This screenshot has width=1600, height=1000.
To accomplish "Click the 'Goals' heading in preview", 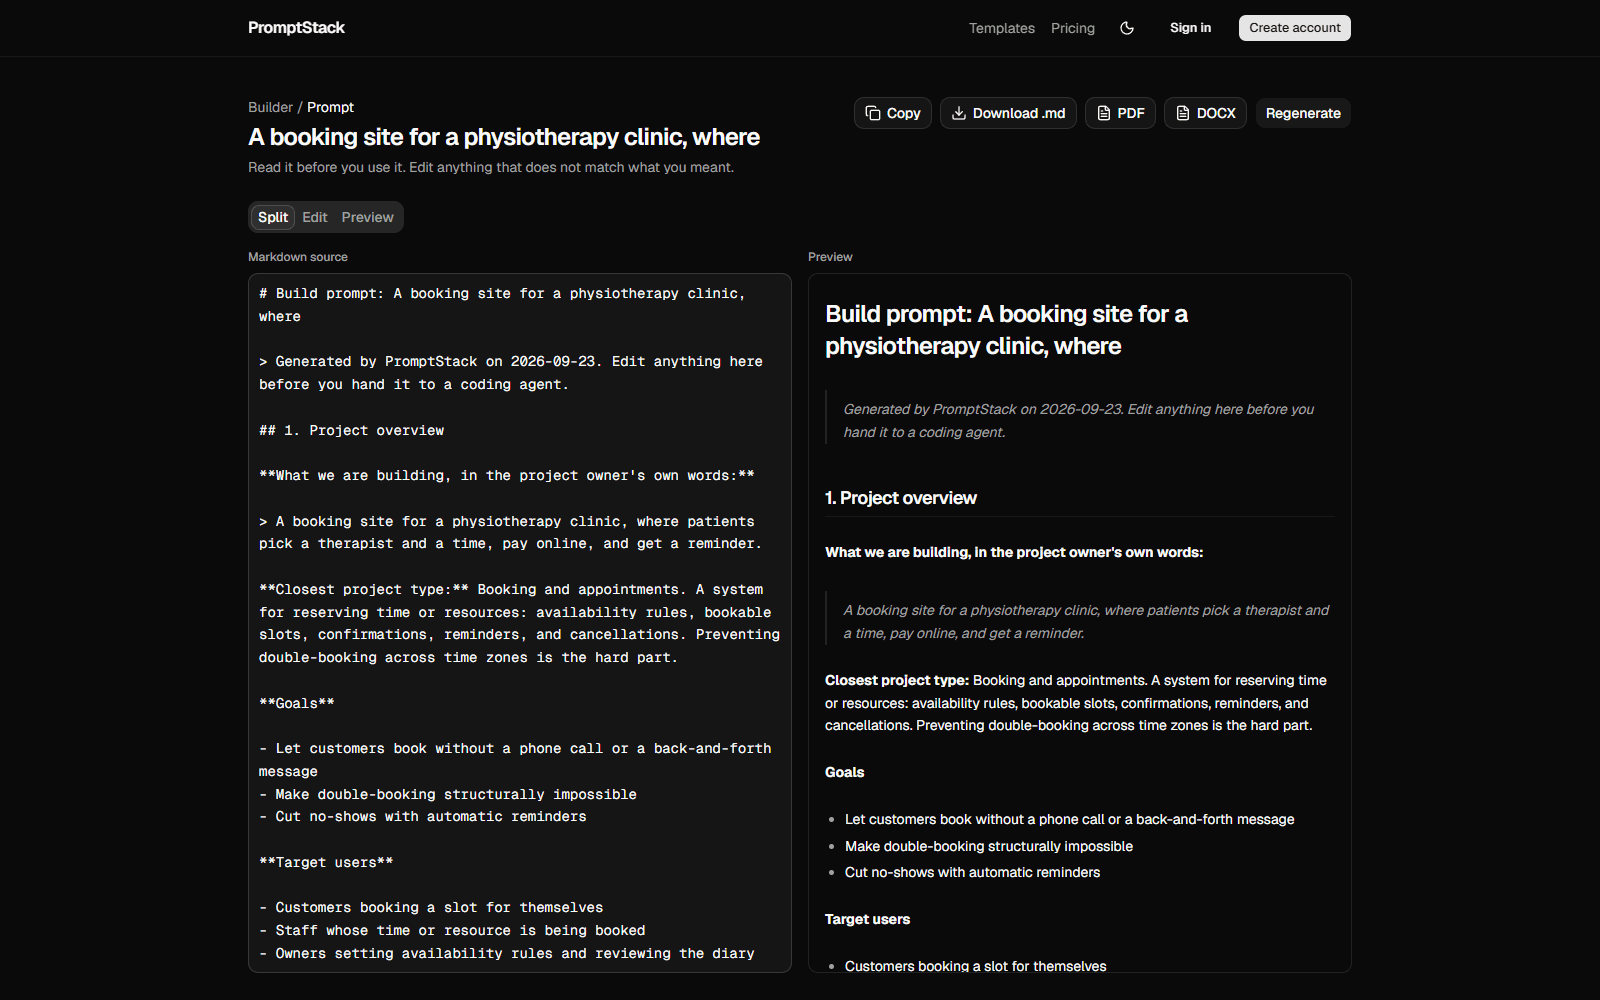I will (x=844, y=772).
